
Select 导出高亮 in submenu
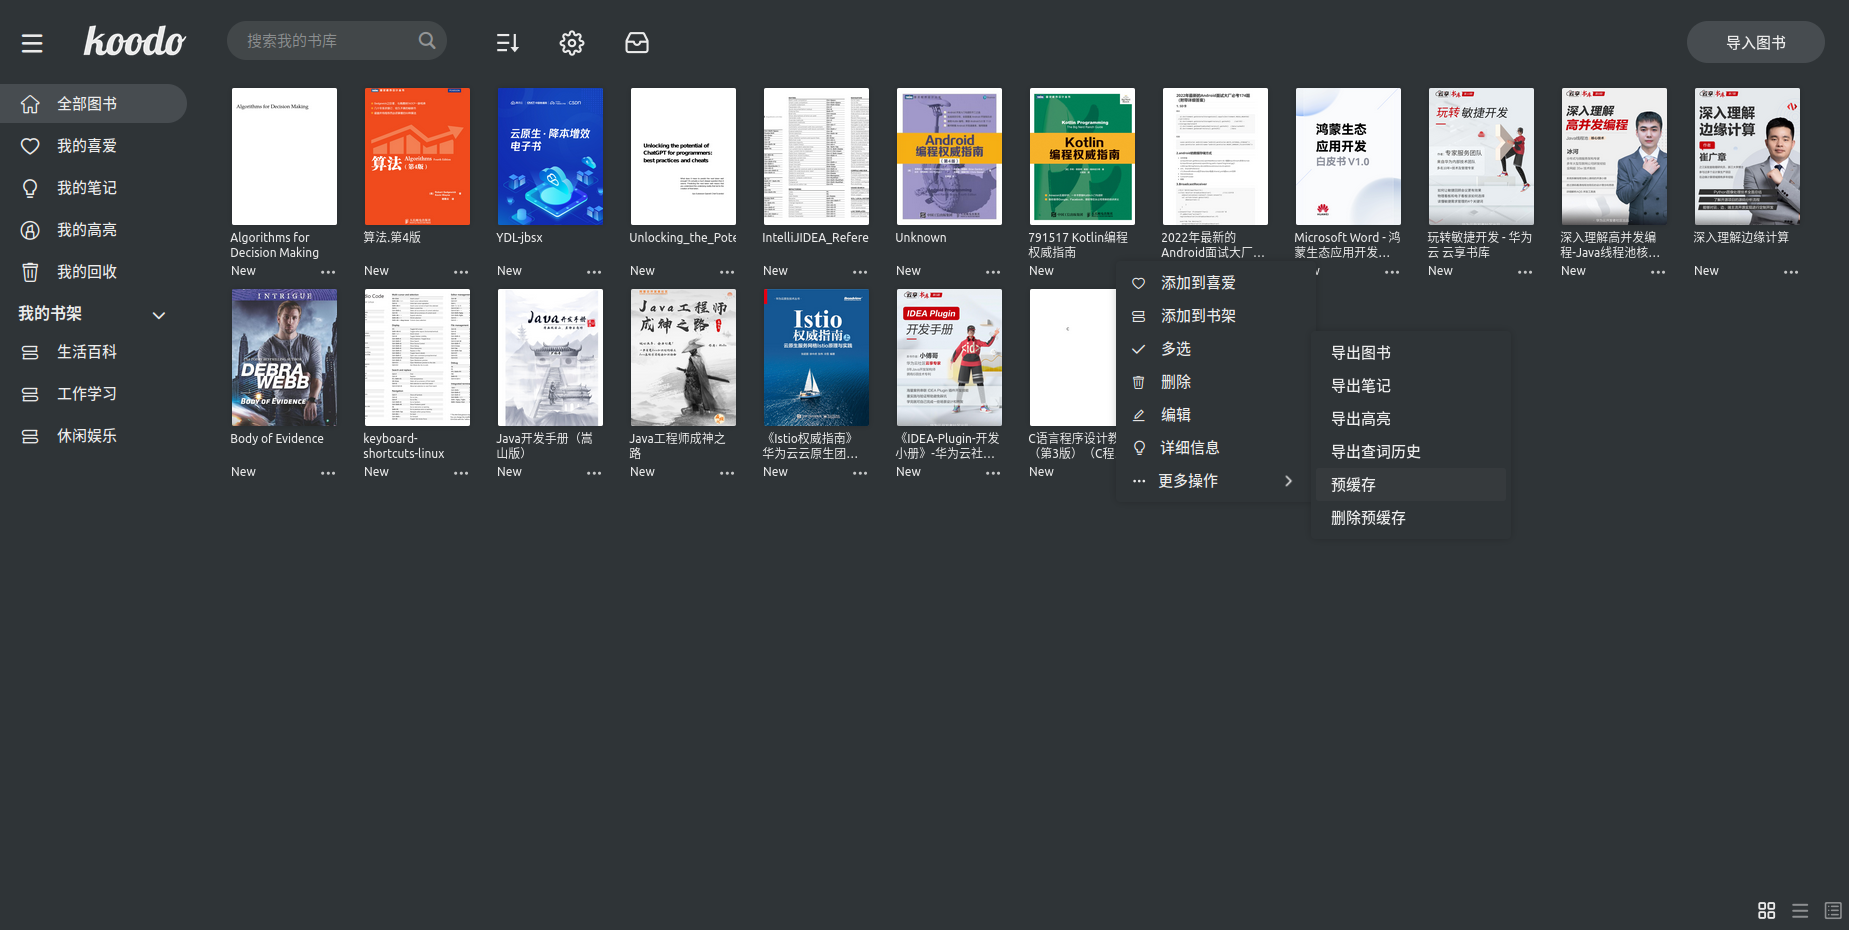1411,419
